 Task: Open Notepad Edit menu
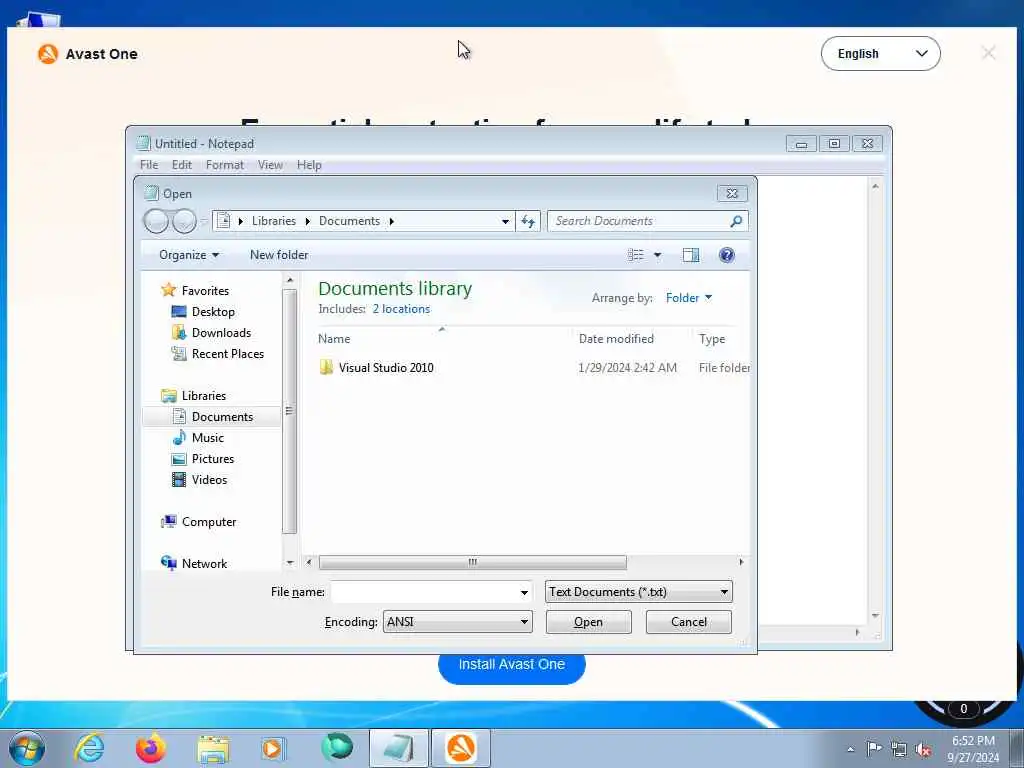coord(182,165)
